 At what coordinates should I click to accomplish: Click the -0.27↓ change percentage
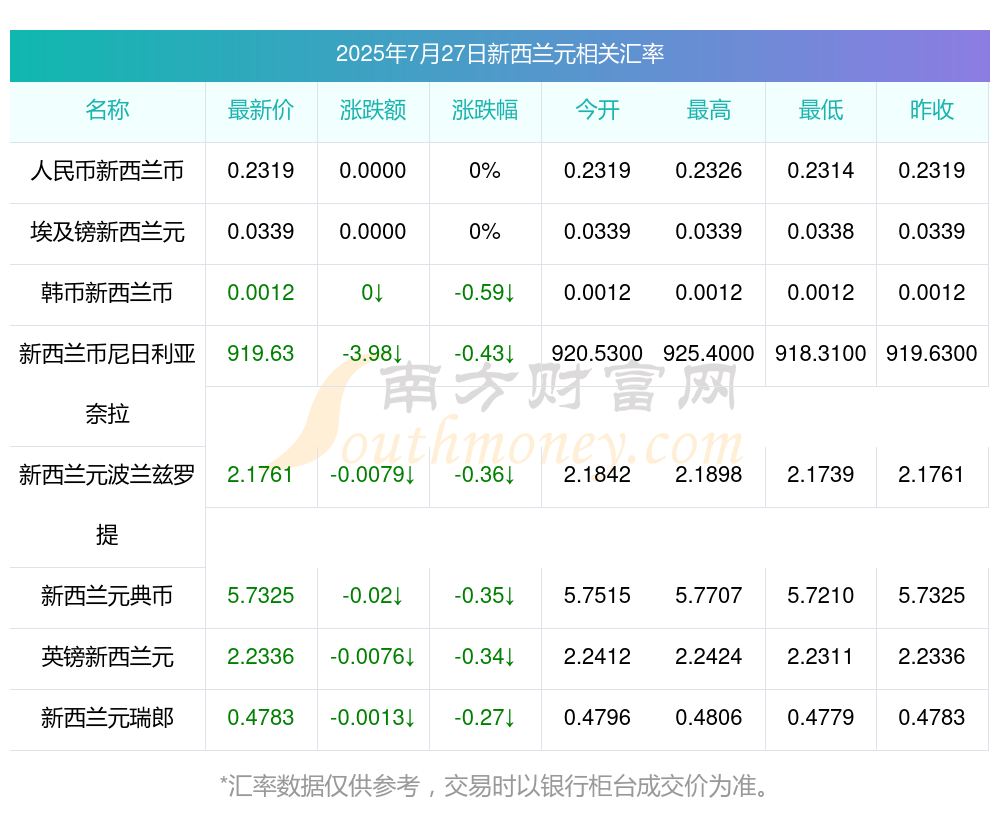(x=485, y=717)
